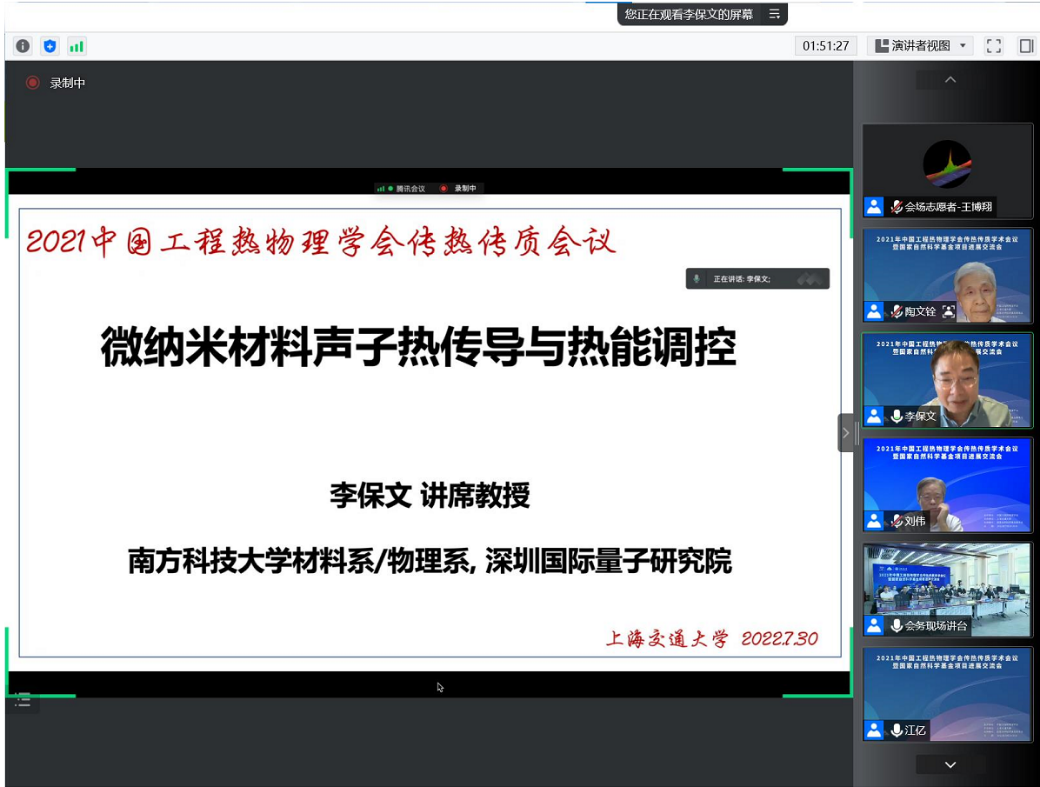Select the 会务现场讲台 video thumbnail

(947, 589)
